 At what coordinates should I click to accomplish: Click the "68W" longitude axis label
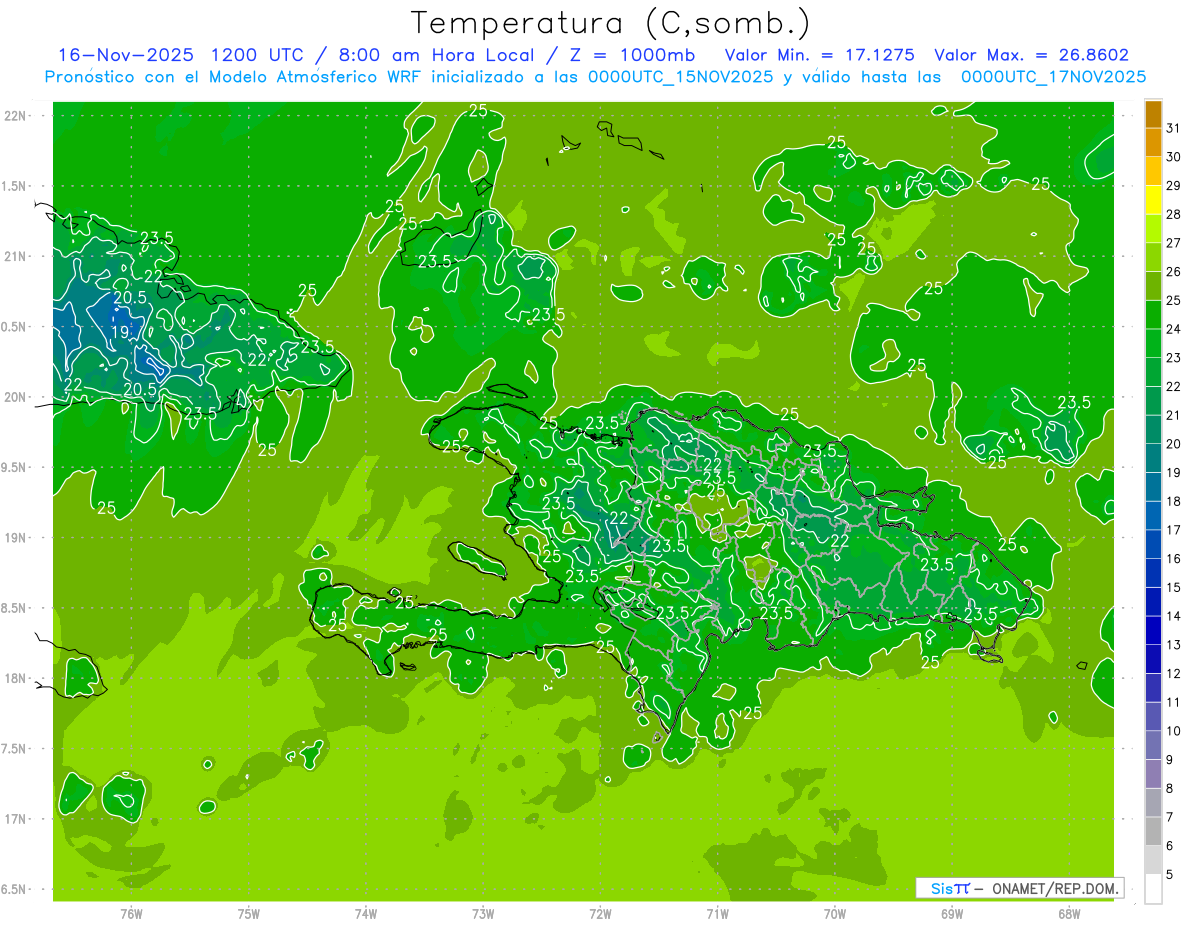pos(1069,914)
